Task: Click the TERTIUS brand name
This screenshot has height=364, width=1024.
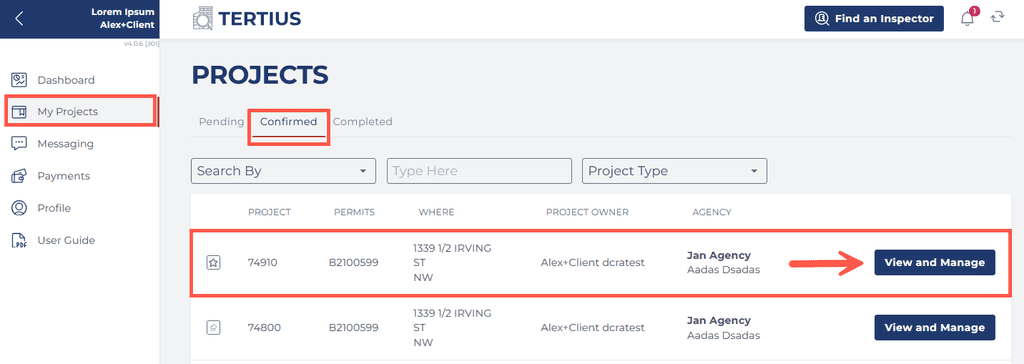Action: click(260, 19)
